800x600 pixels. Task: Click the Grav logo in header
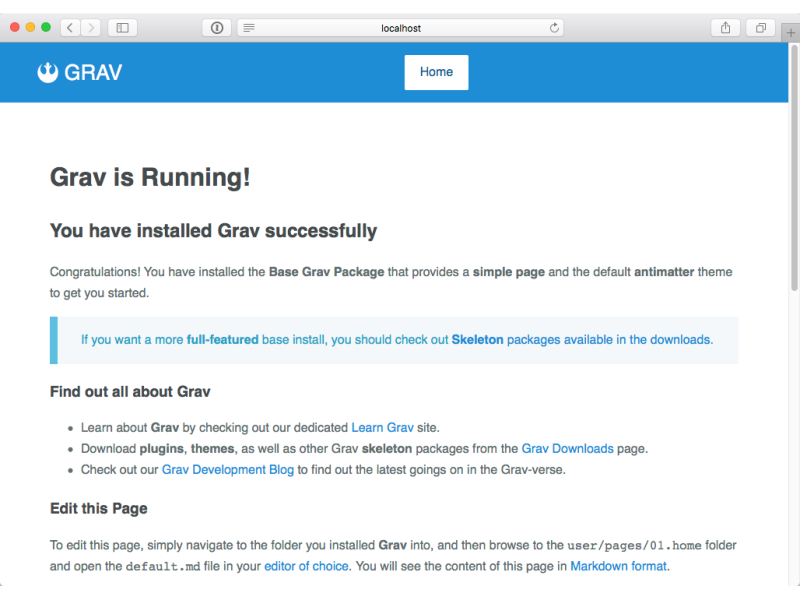pyautogui.click(x=80, y=72)
